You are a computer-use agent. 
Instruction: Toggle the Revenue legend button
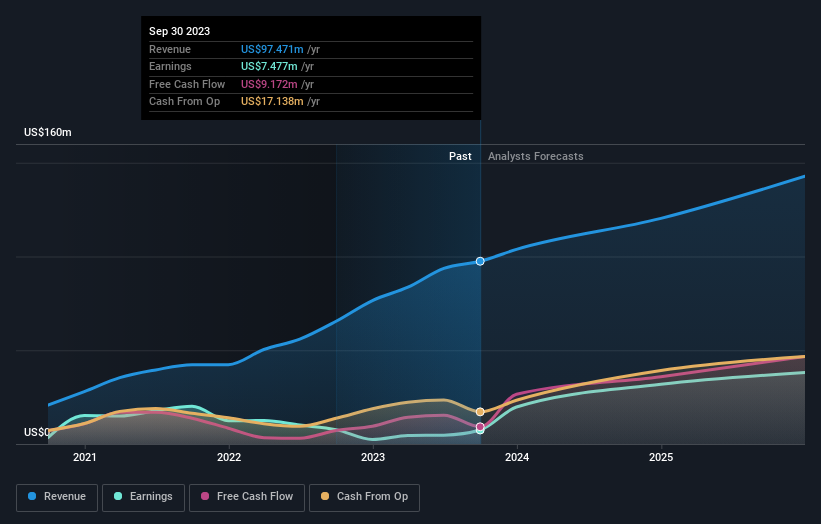tap(57, 497)
